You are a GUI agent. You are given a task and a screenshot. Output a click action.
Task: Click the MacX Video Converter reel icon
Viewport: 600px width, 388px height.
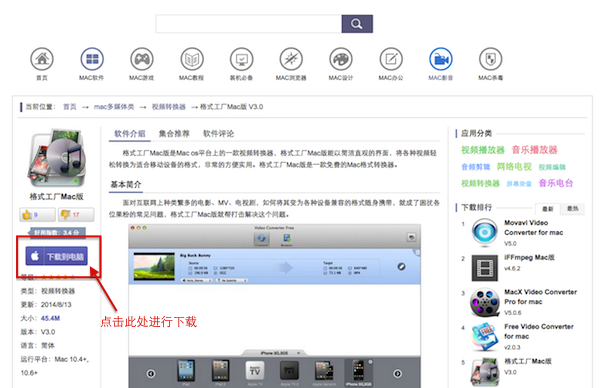[x=485, y=303]
